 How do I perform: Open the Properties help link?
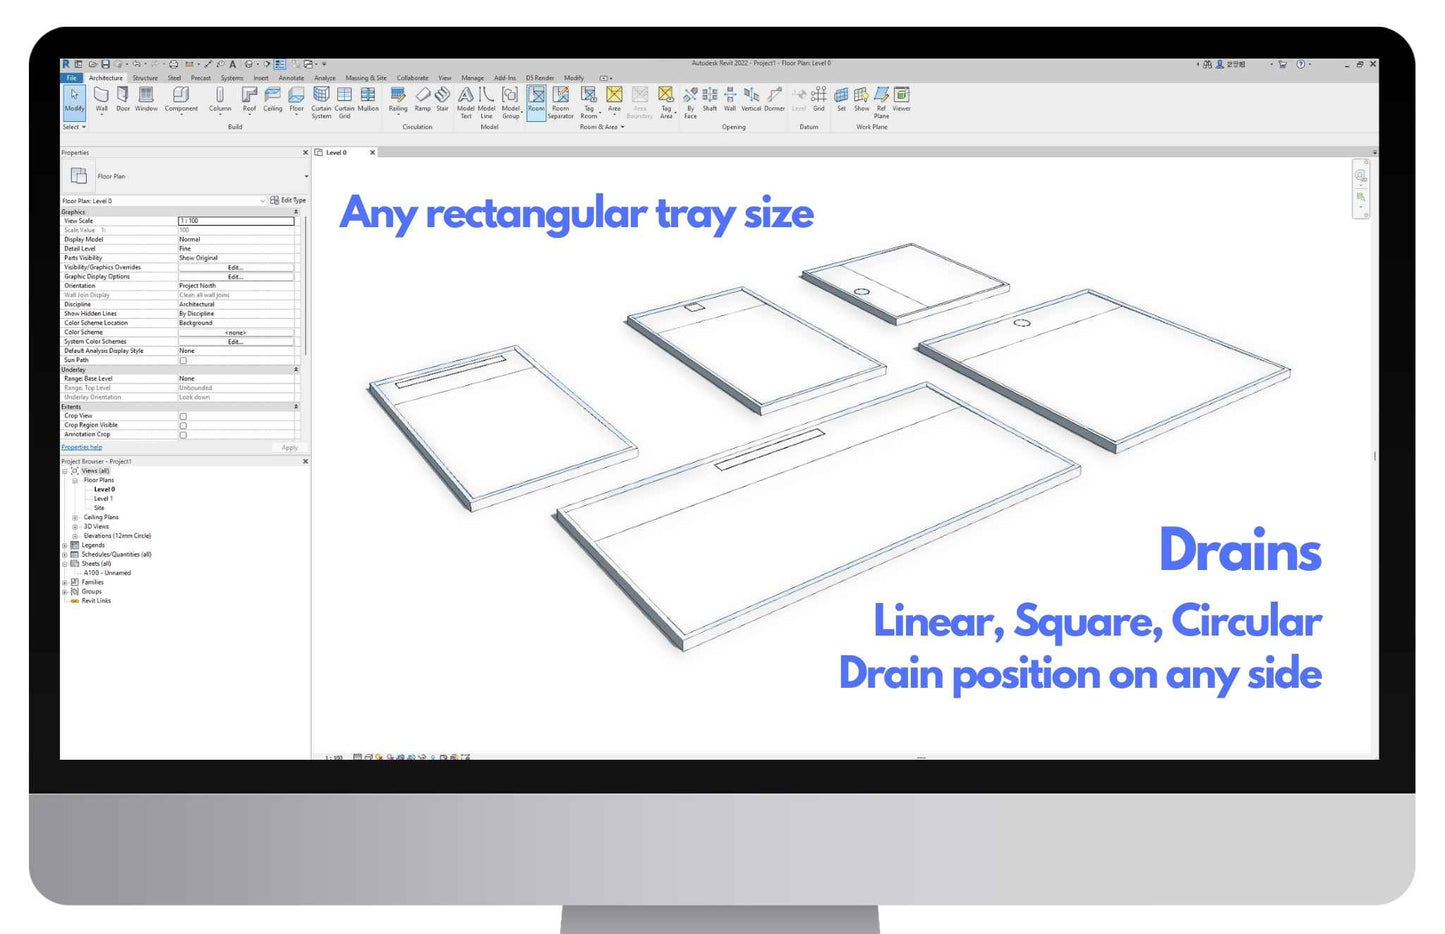click(x=82, y=447)
